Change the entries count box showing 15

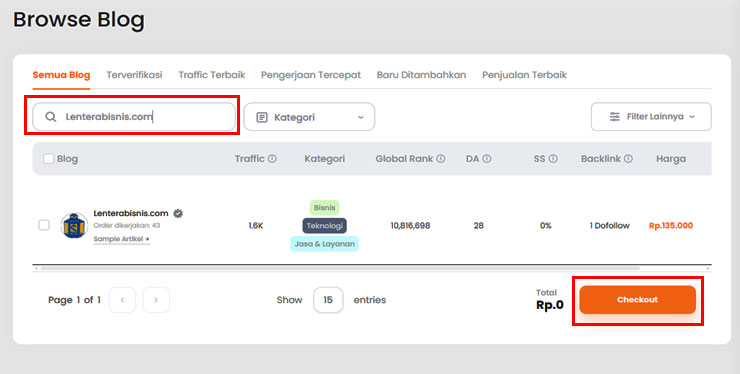328,300
